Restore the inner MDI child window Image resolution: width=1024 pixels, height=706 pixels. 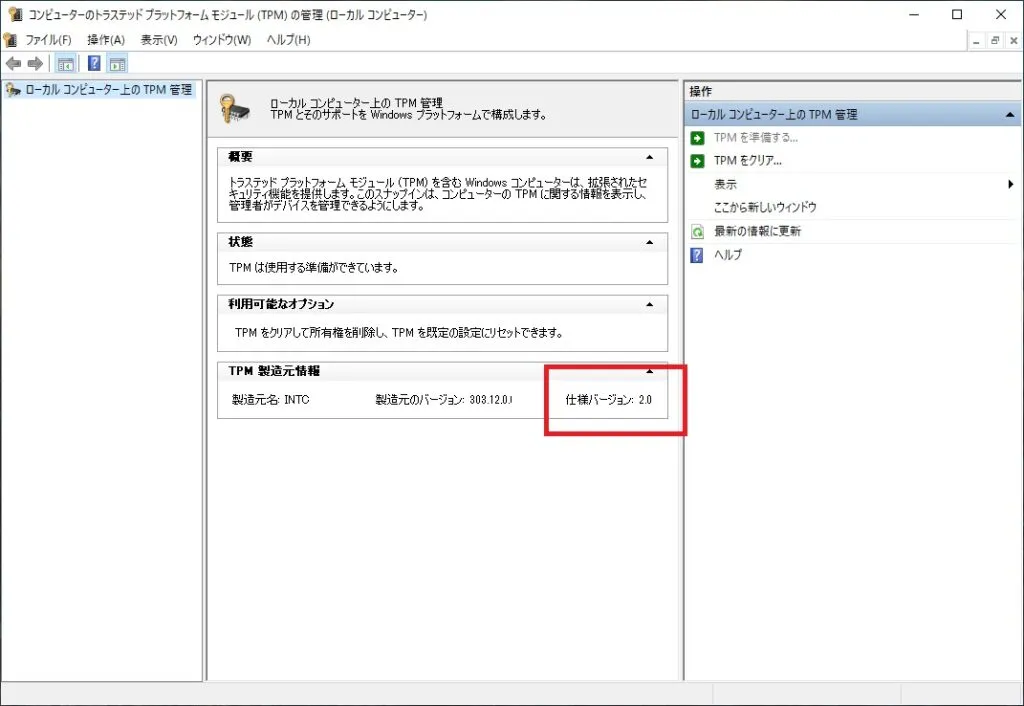tap(995, 41)
